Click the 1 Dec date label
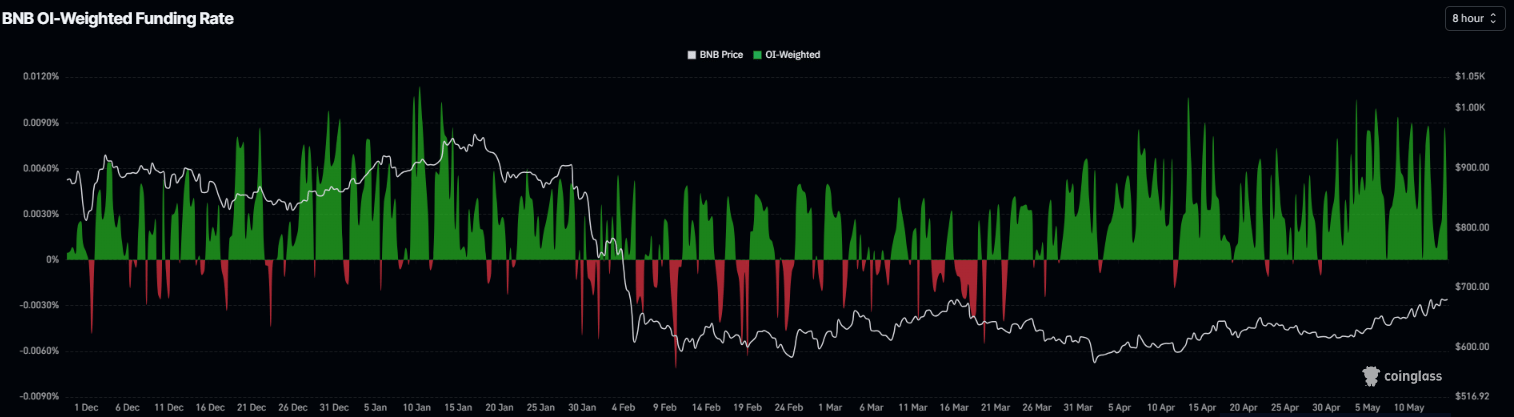The image size is (1514, 417). click(85, 408)
